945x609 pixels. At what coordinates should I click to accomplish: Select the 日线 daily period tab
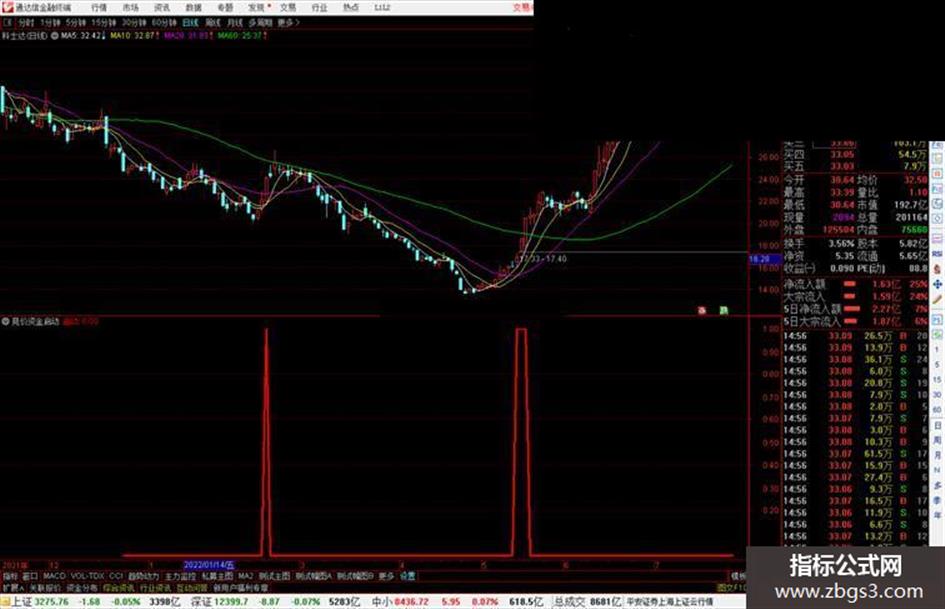point(190,22)
